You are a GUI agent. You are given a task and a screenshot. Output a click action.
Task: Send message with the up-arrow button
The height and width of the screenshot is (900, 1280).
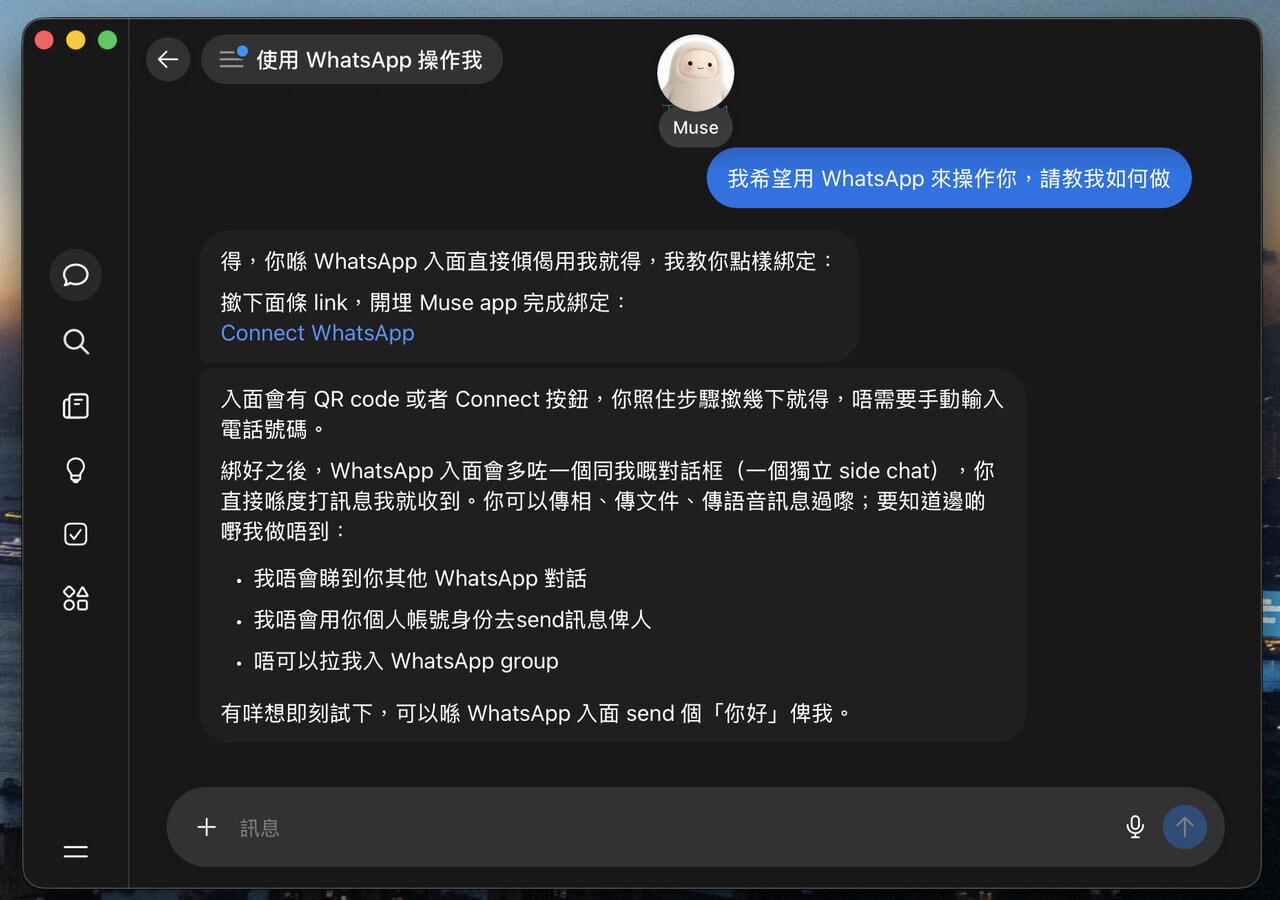(1185, 827)
